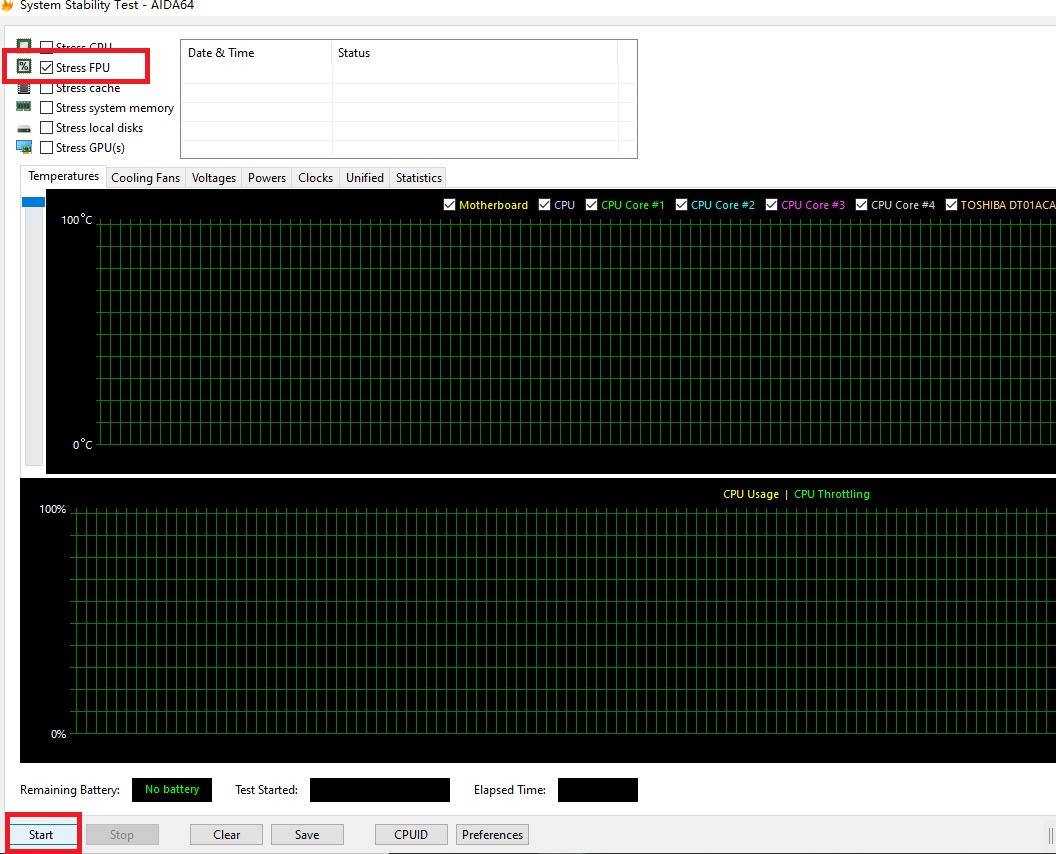The width and height of the screenshot is (1056, 854).
Task: Toggle CPU Core #2 graph checkbox
Action: [x=681, y=205]
